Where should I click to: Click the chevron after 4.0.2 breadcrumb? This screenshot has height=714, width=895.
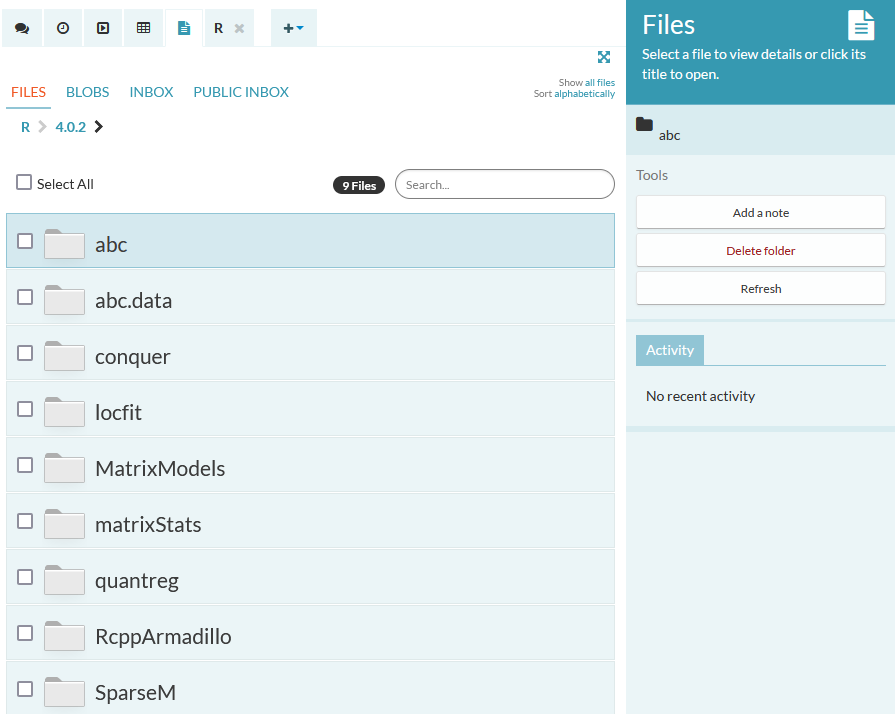[x=98, y=127]
